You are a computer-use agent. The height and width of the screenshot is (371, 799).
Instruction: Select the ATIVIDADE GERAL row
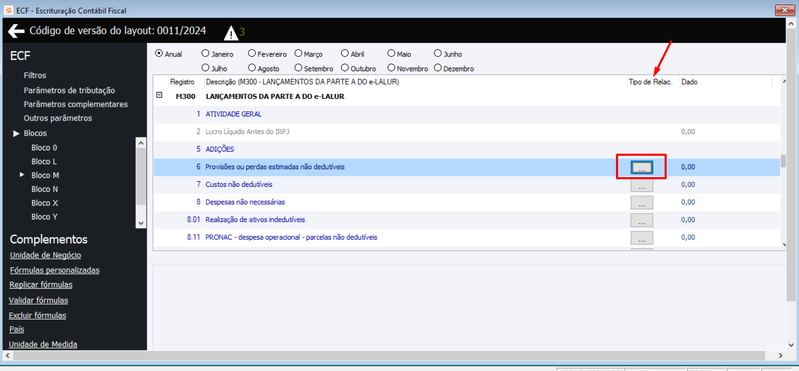467,114
